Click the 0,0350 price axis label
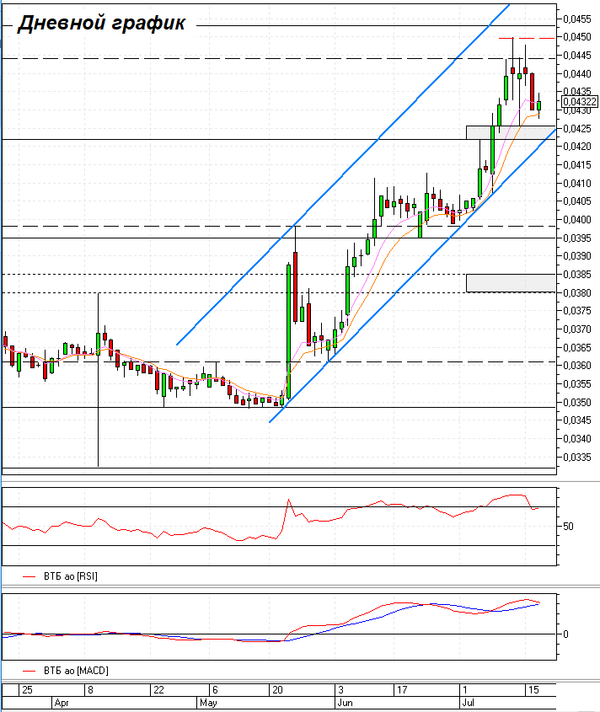This screenshot has height=712, width=600. (577, 402)
